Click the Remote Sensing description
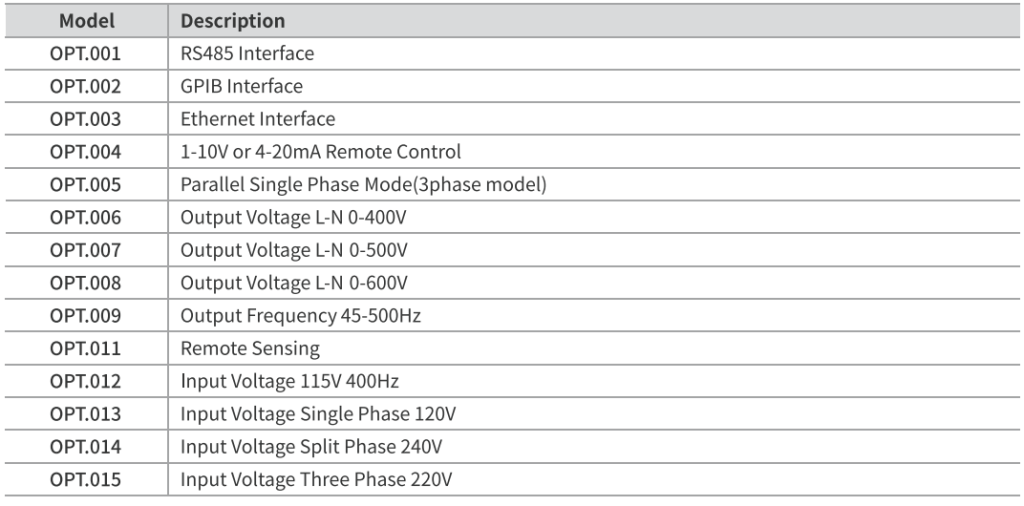The width and height of the screenshot is (1024, 506). (250, 349)
